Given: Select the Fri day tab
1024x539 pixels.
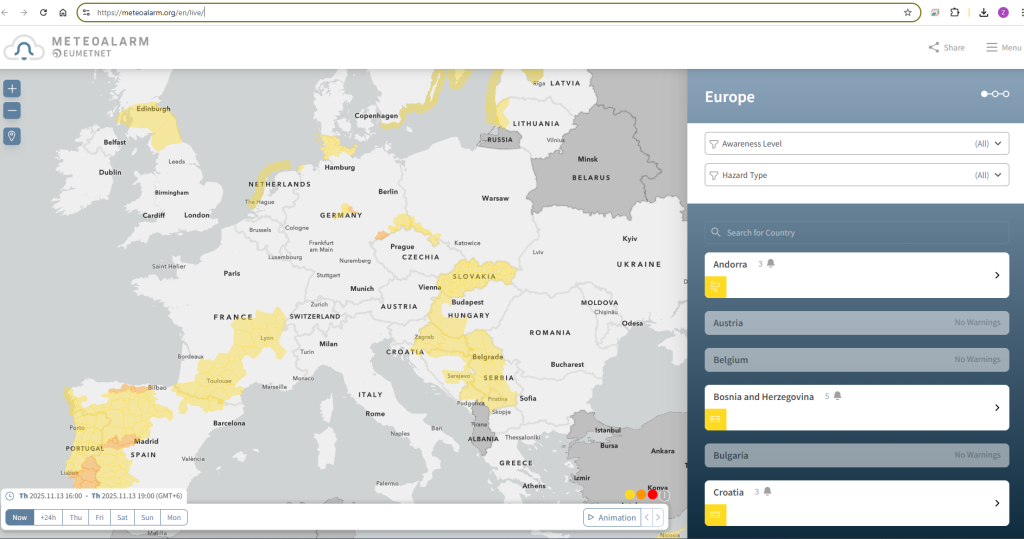Looking at the screenshot, I should pyautogui.click(x=99, y=517).
